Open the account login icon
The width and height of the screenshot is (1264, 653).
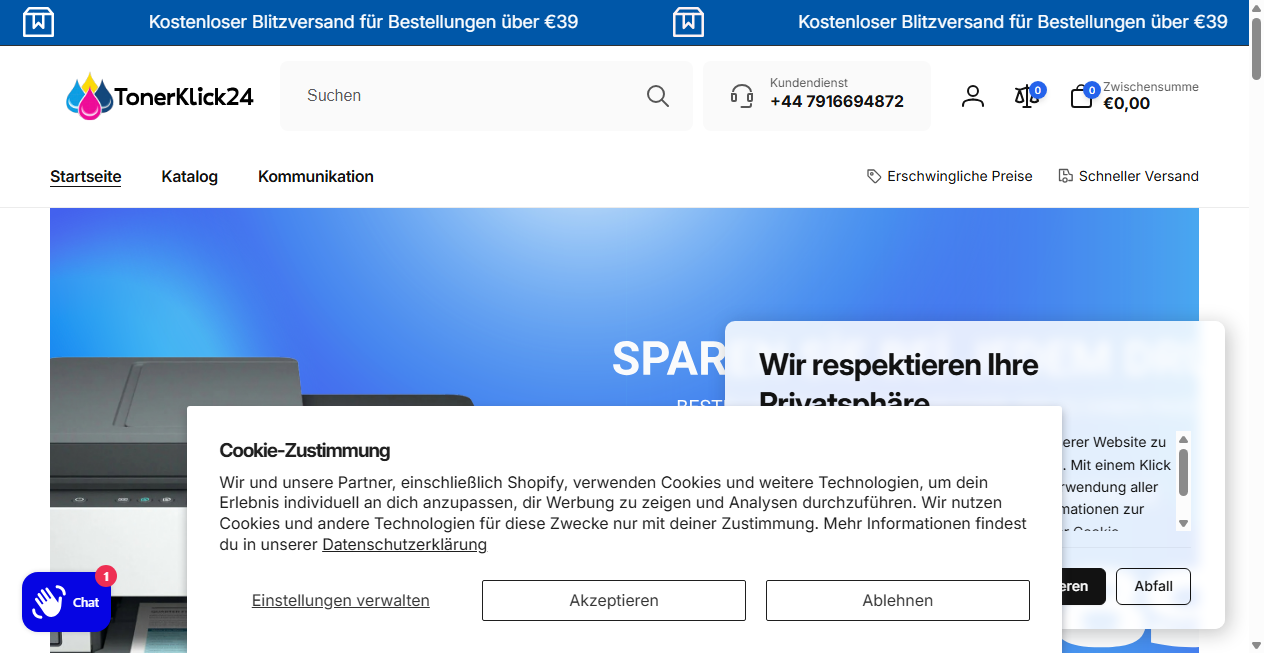(x=972, y=95)
